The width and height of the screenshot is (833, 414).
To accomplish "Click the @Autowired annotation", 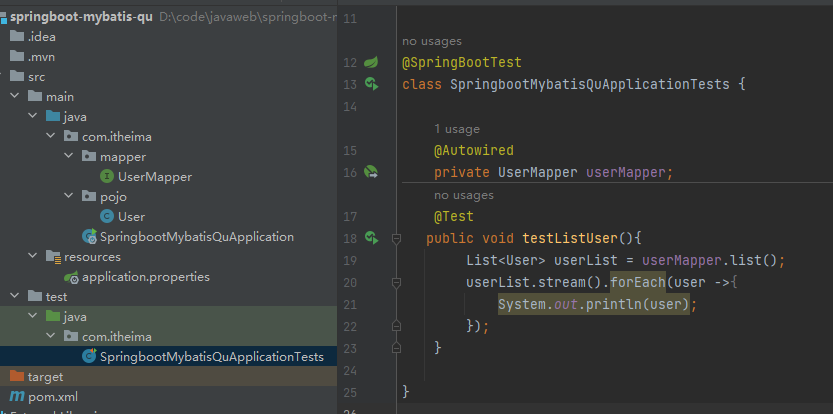I will tap(474, 150).
